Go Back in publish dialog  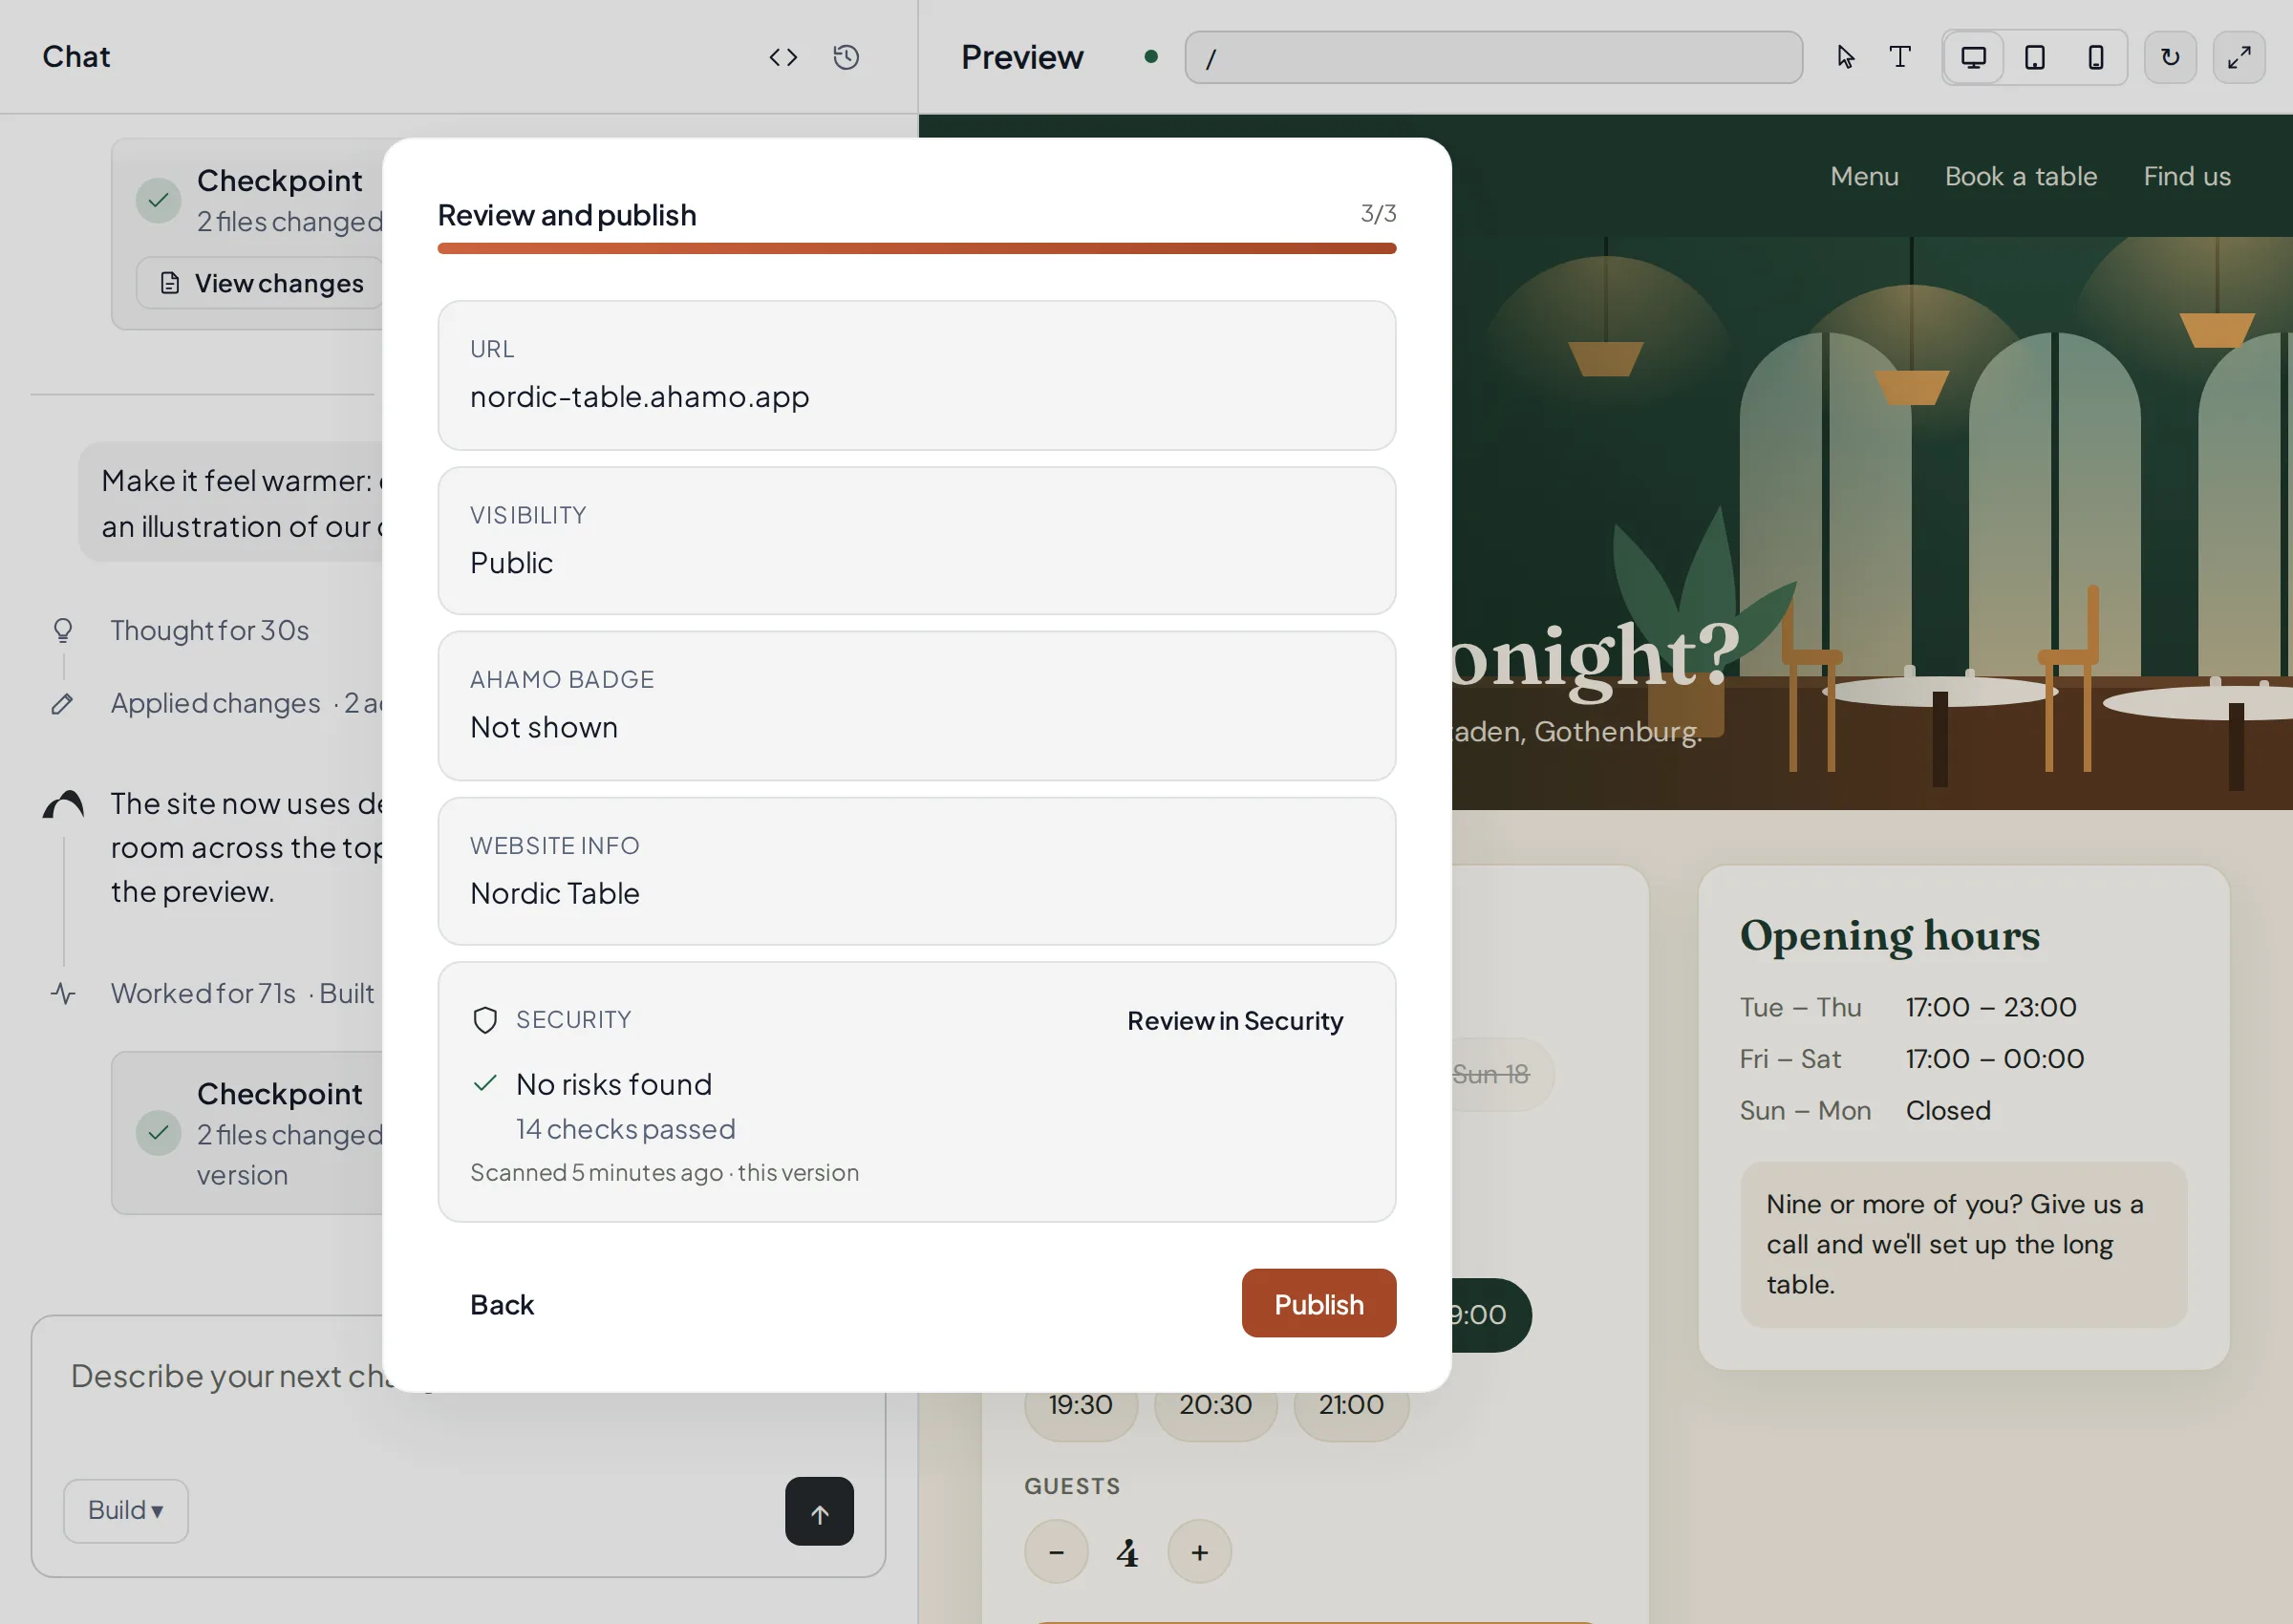[502, 1304]
